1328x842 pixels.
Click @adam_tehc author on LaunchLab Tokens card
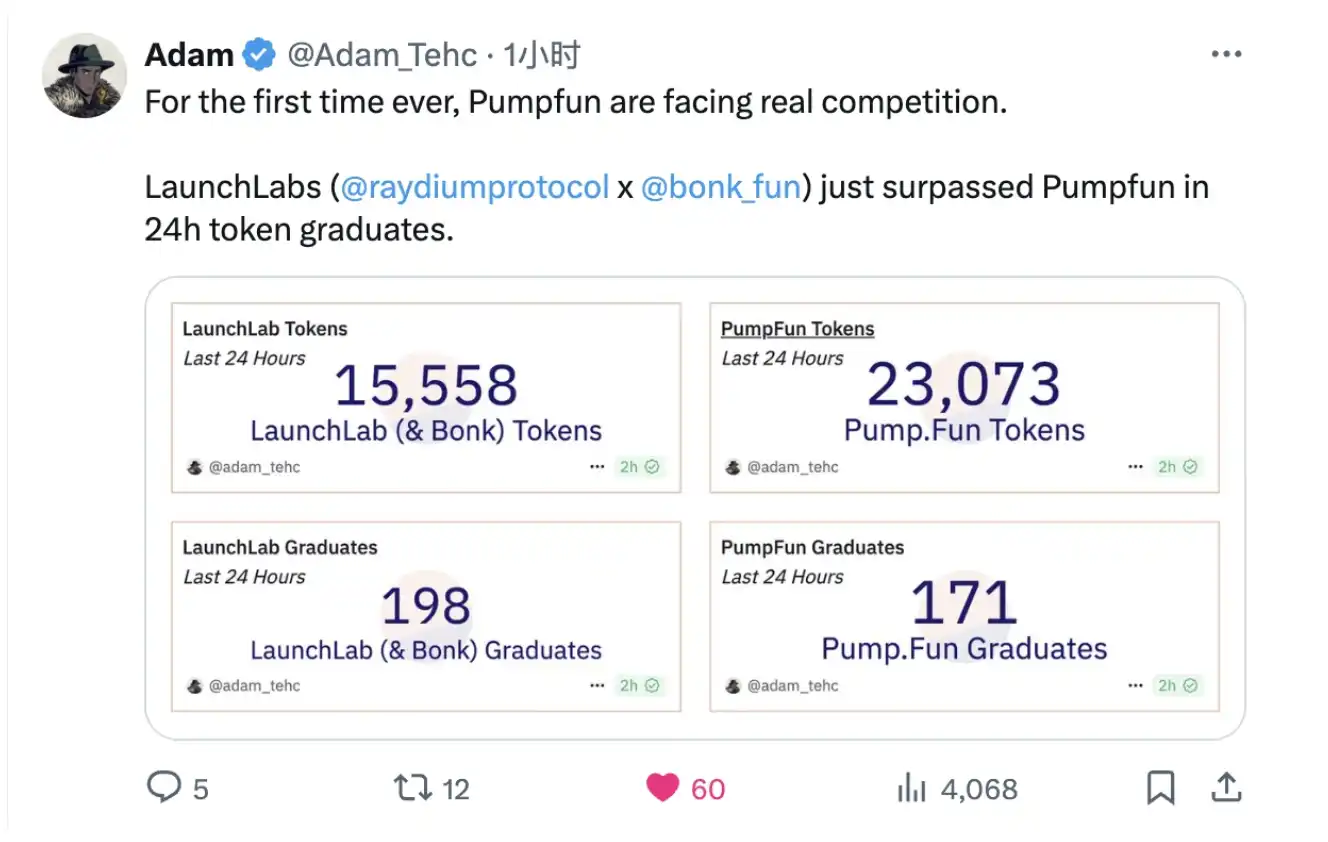pyautogui.click(x=254, y=467)
